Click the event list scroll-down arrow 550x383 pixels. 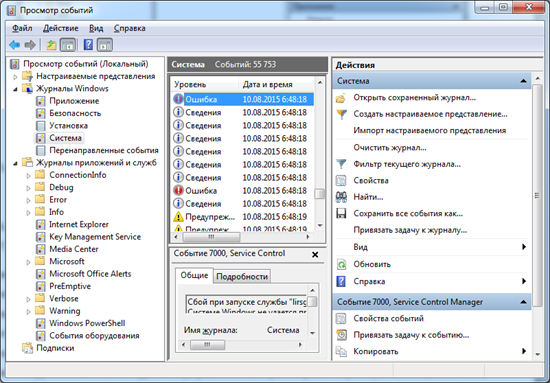(x=320, y=226)
